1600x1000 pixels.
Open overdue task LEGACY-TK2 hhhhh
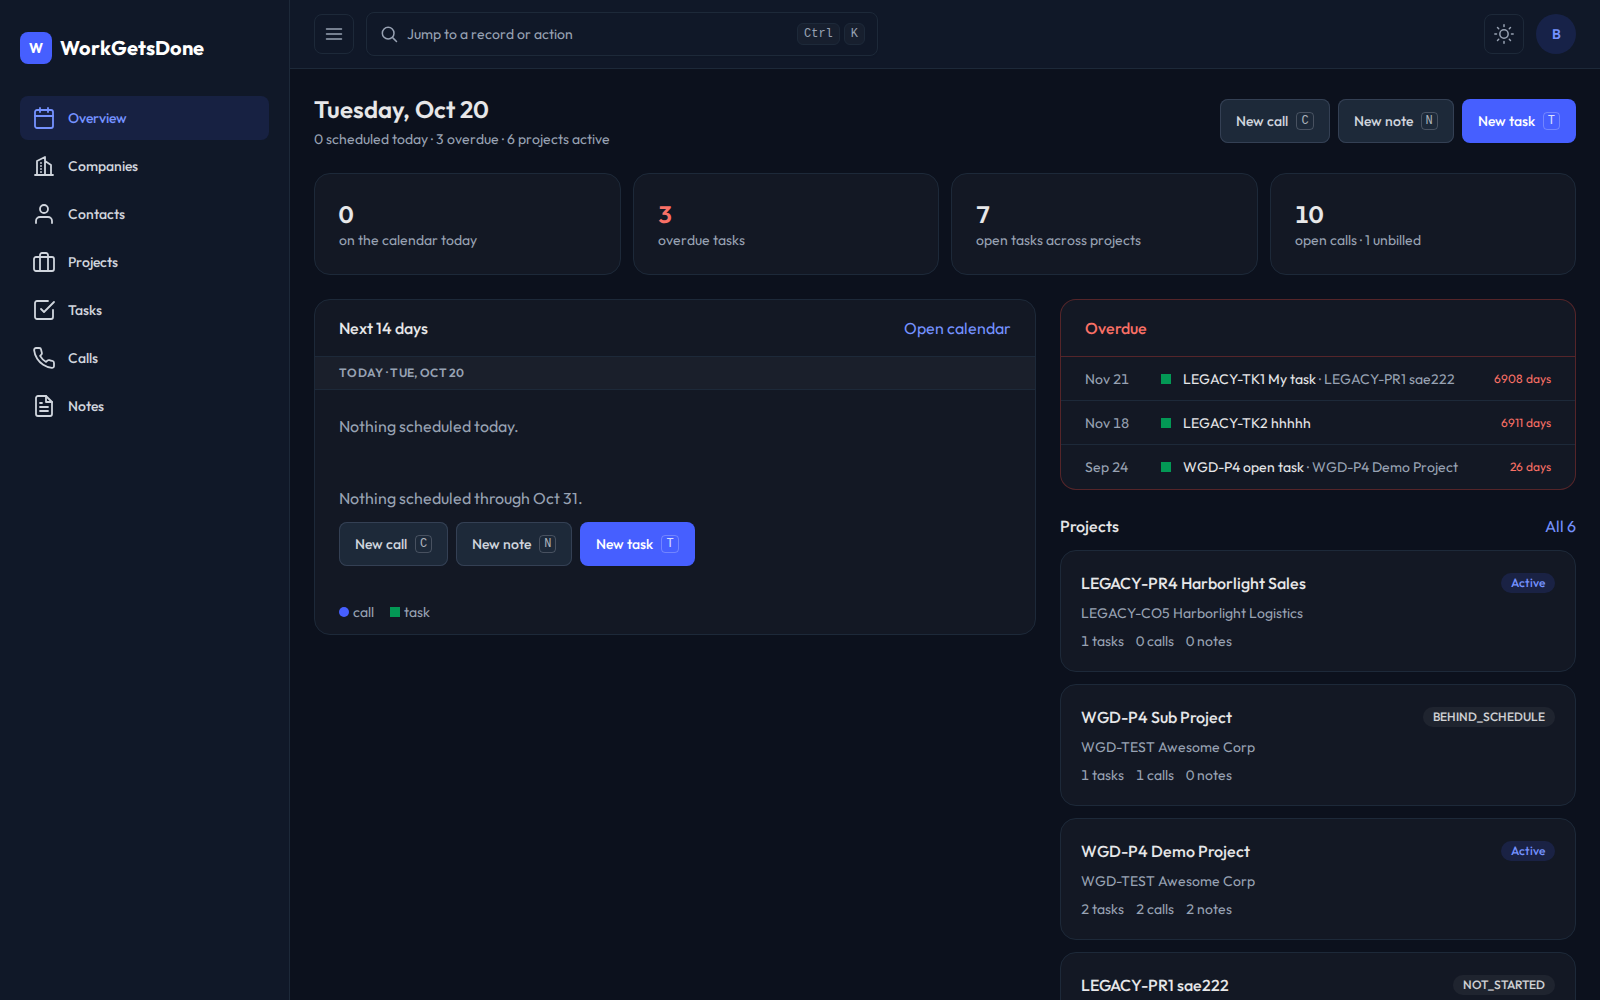(x=1318, y=423)
